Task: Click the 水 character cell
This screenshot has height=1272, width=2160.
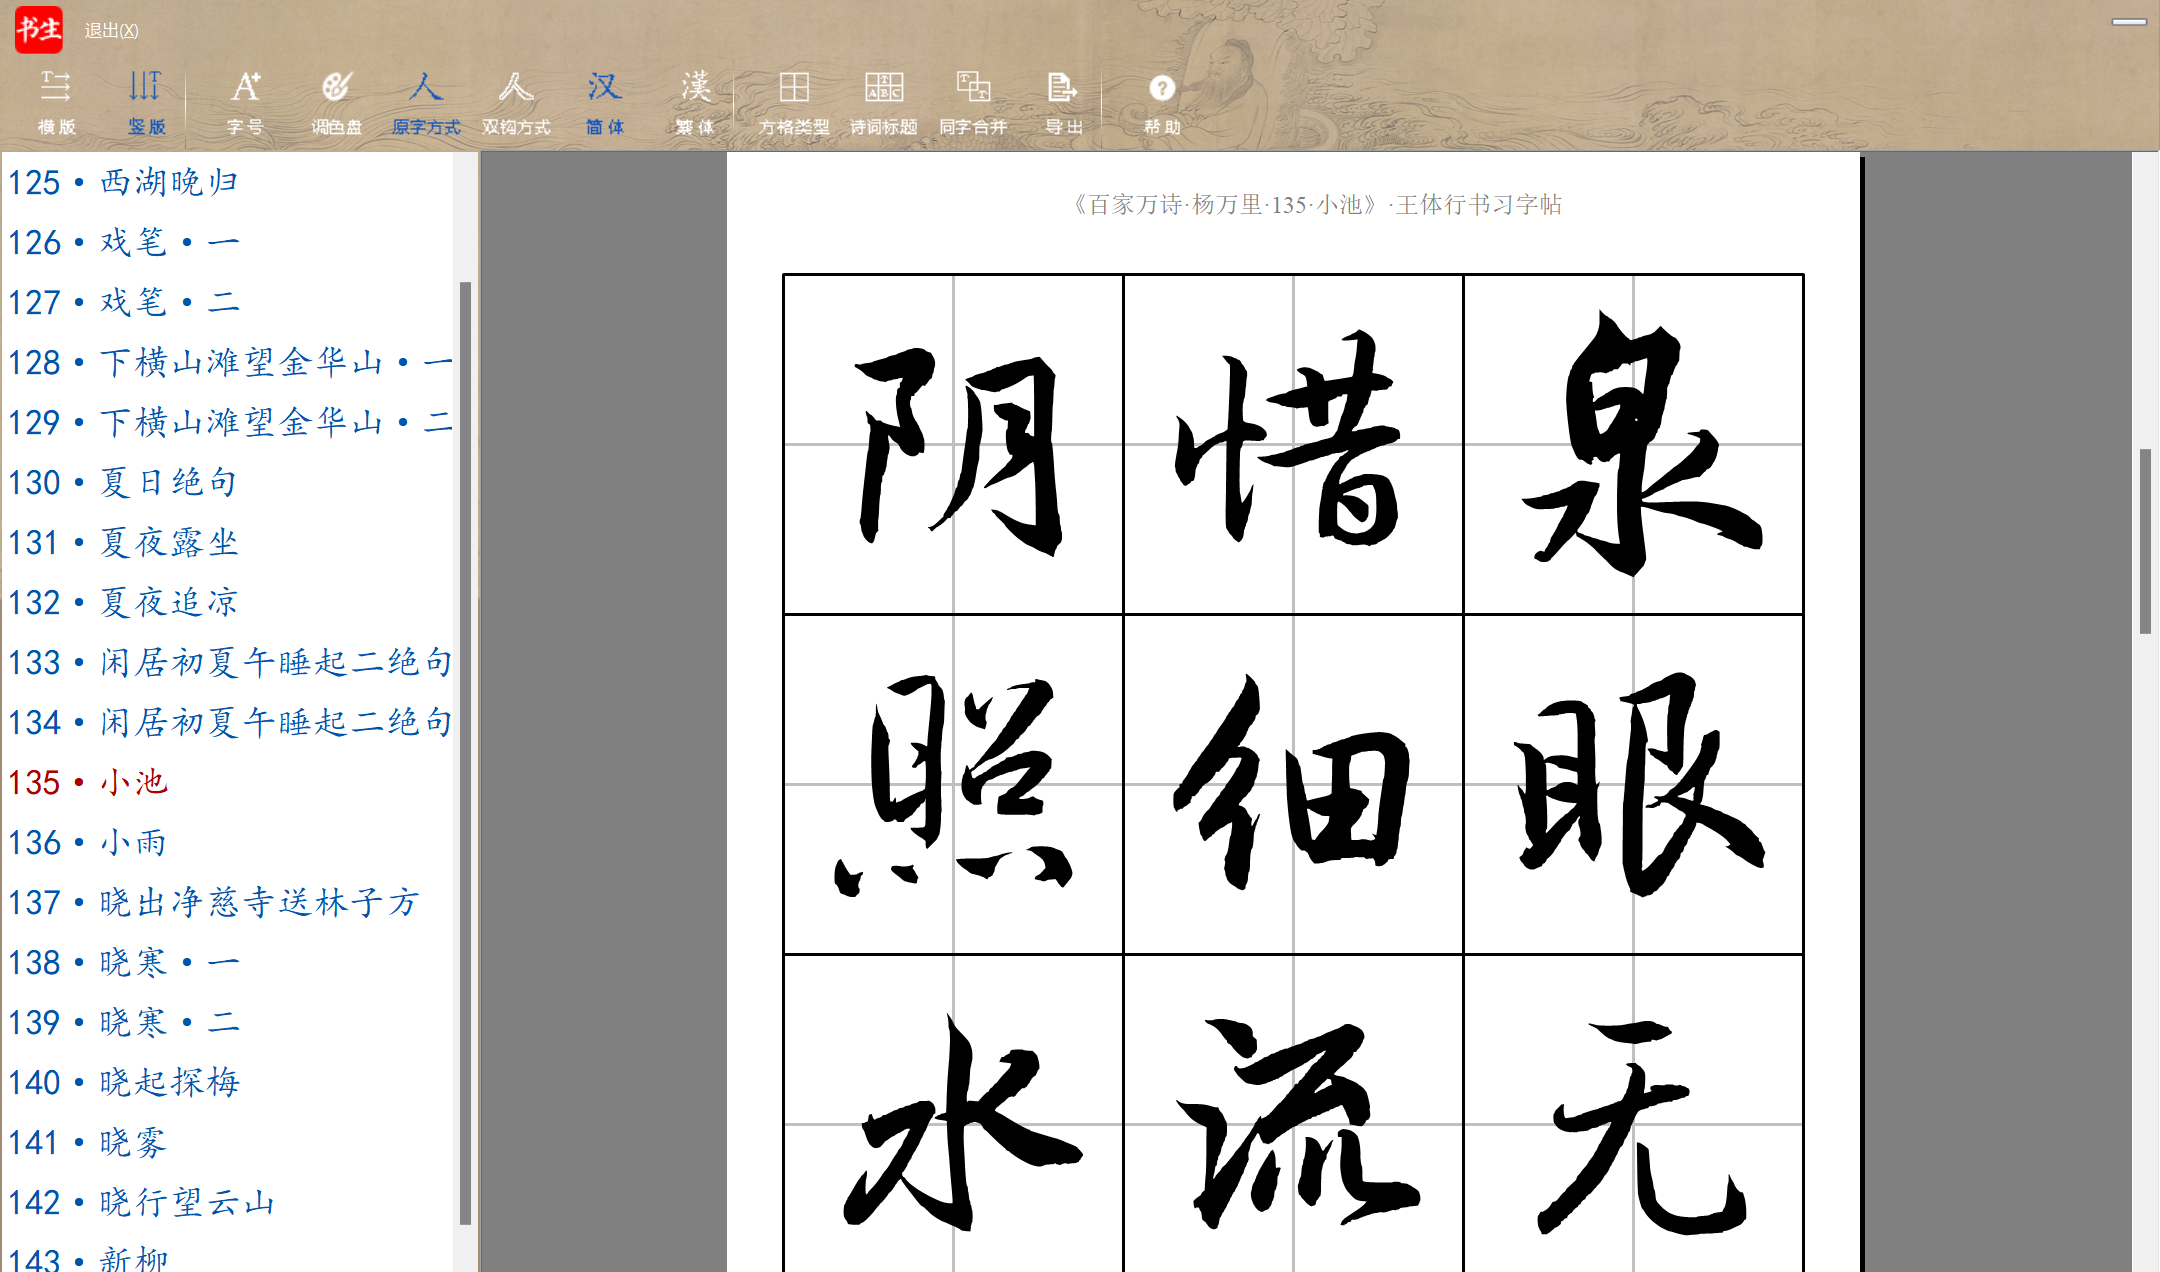Action: [953, 1114]
